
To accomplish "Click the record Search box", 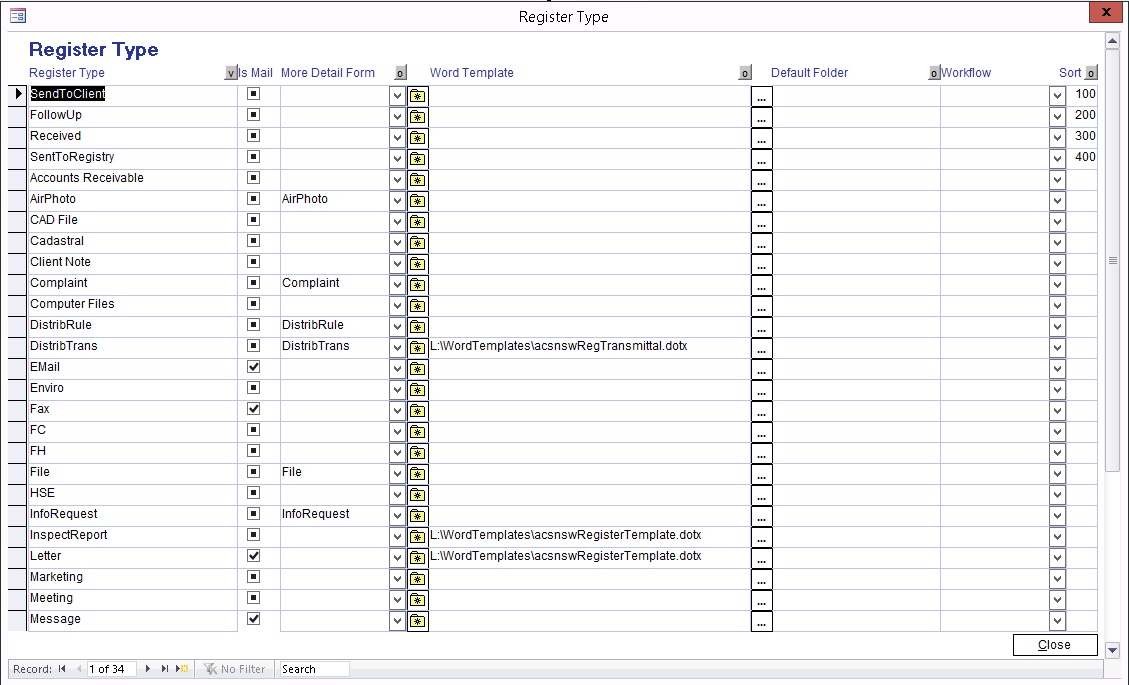I will pyautogui.click(x=314, y=669).
